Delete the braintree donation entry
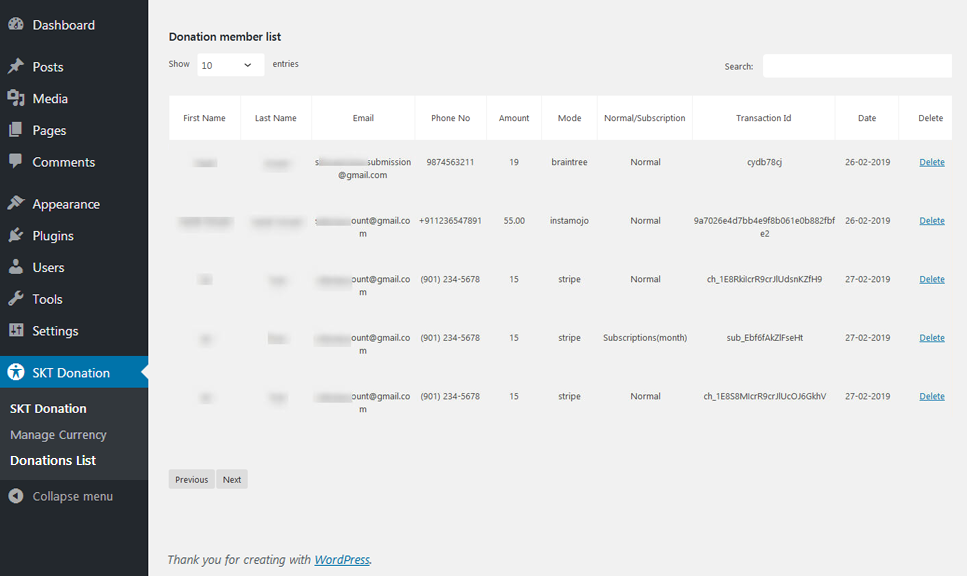The image size is (967, 576). [x=931, y=162]
